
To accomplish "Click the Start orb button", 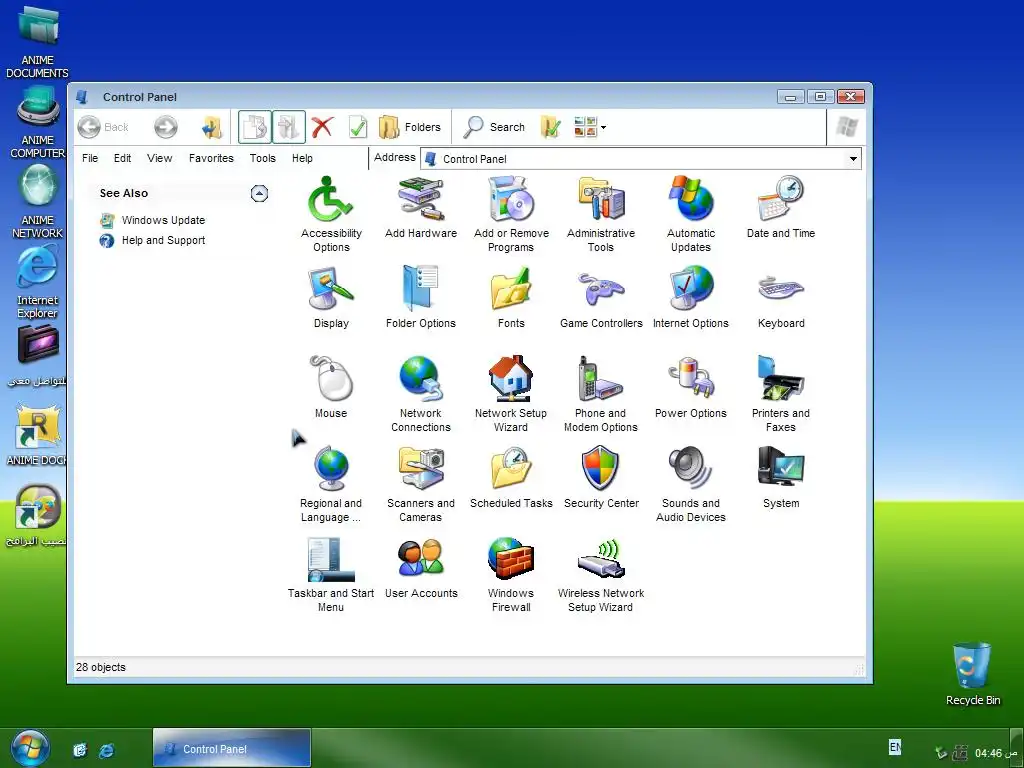I will (29, 748).
